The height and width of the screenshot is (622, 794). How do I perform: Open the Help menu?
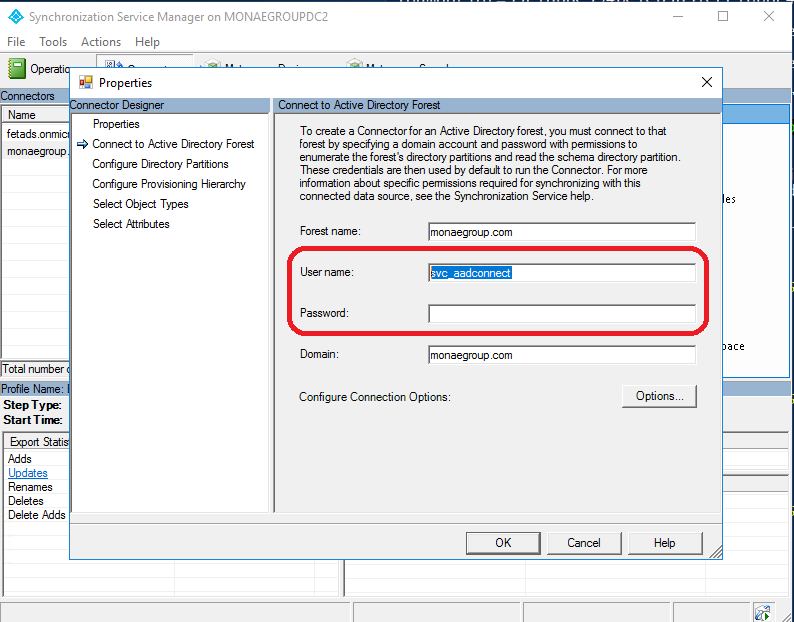pos(147,42)
